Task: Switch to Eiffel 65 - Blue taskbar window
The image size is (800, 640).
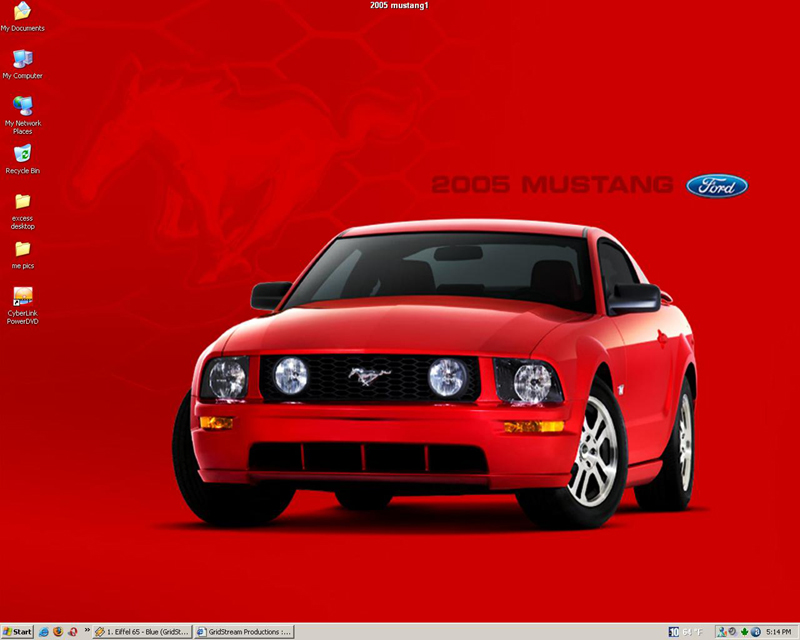Action: [x=143, y=632]
